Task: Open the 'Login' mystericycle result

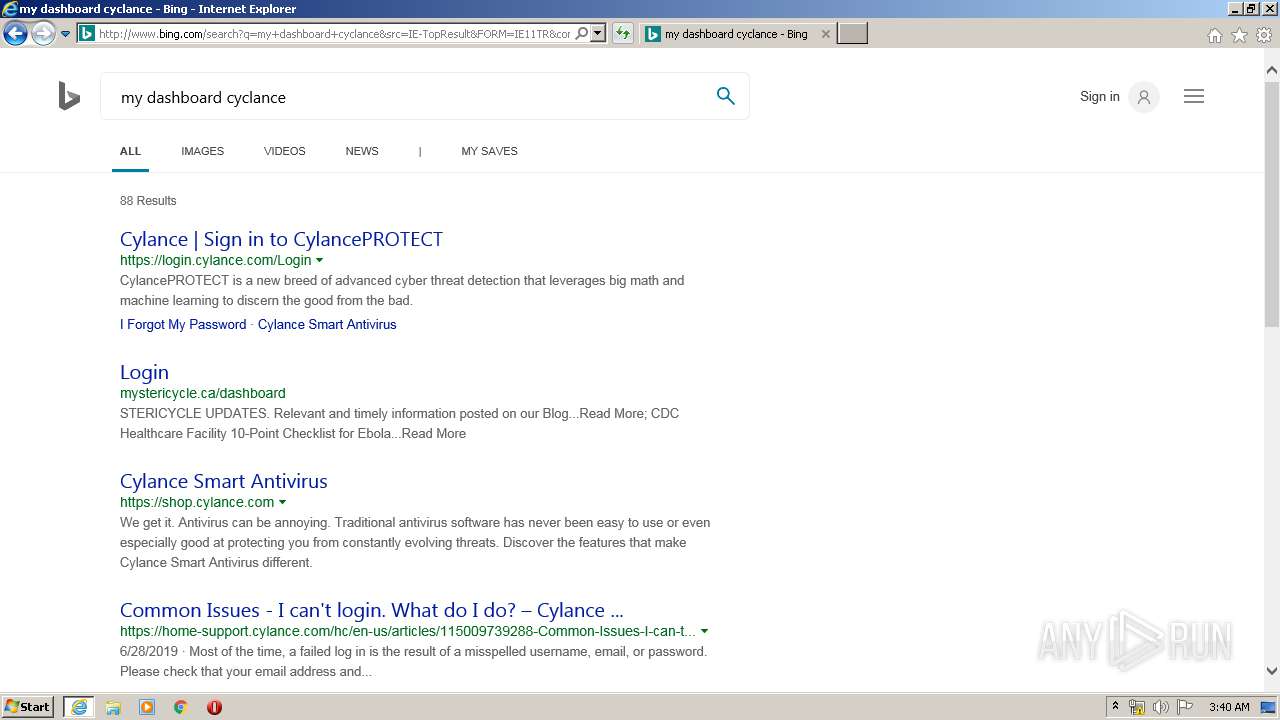Action: (x=144, y=372)
